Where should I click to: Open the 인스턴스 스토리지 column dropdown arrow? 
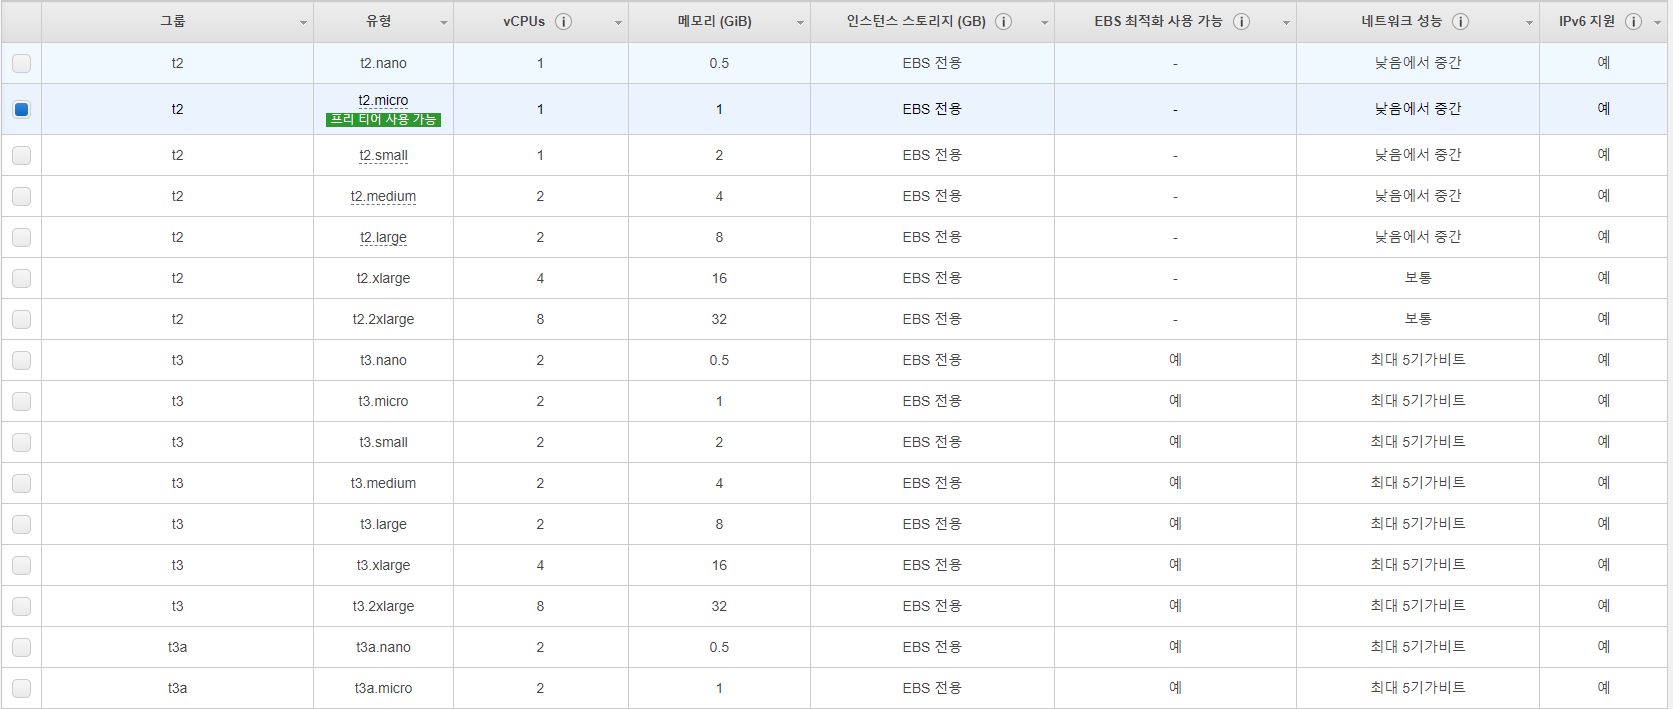(x=1044, y=23)
